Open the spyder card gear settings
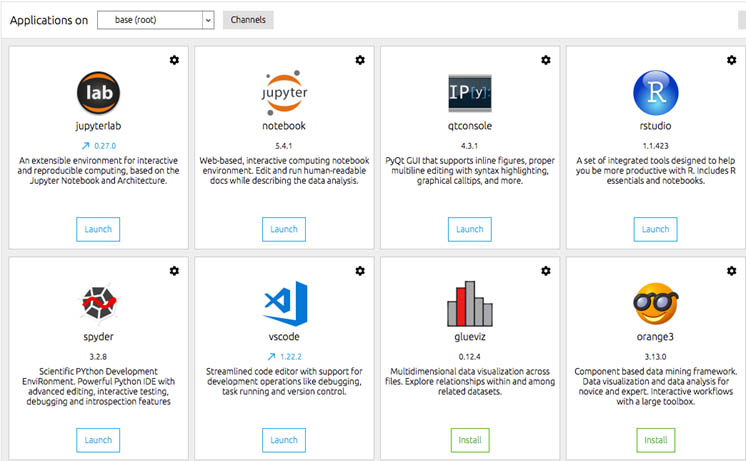Screen dimensions: 746x461 click(174, 271)
